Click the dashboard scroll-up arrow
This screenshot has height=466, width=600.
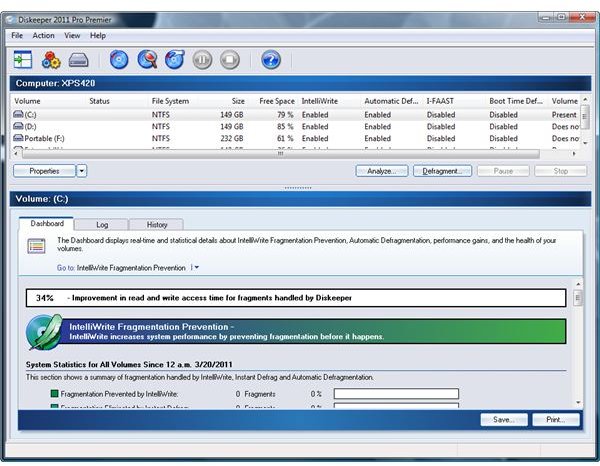578,284
